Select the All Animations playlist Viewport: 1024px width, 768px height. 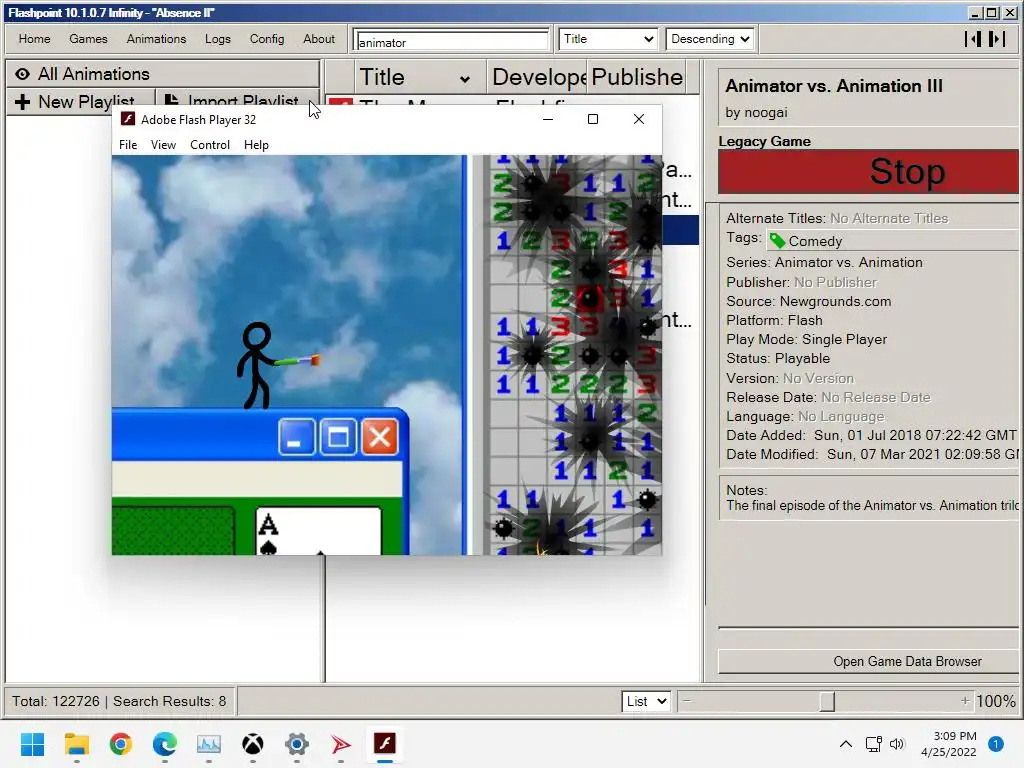163,74
